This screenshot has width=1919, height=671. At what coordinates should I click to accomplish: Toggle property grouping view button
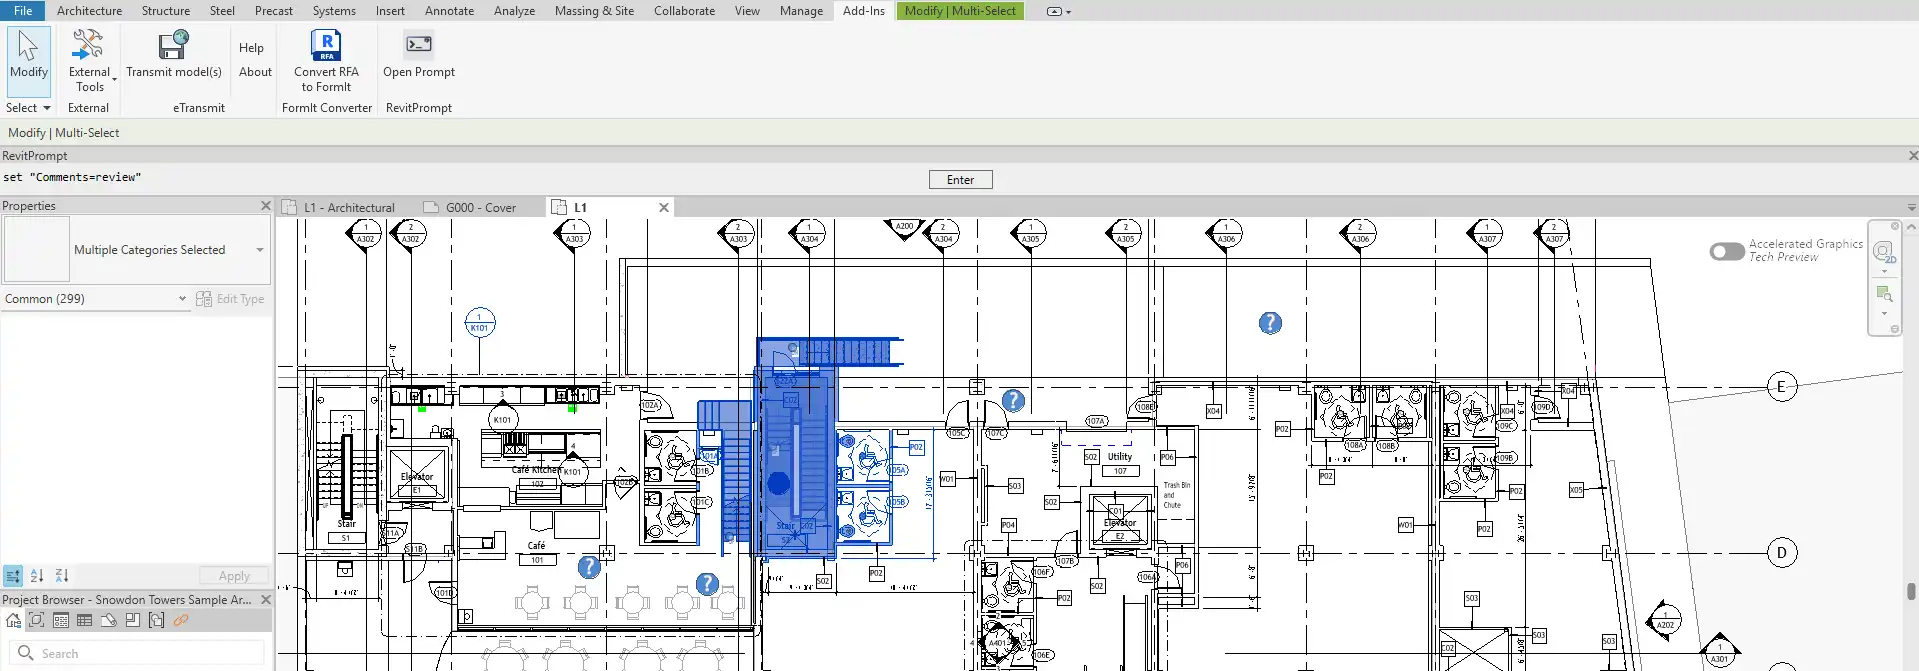[13, 576]
